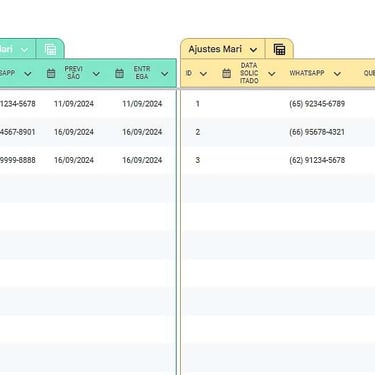This screenshot has width=375, height=375.
Task: Click the calendar icon of ENTREGA column
Action: (x=119, y=73)
